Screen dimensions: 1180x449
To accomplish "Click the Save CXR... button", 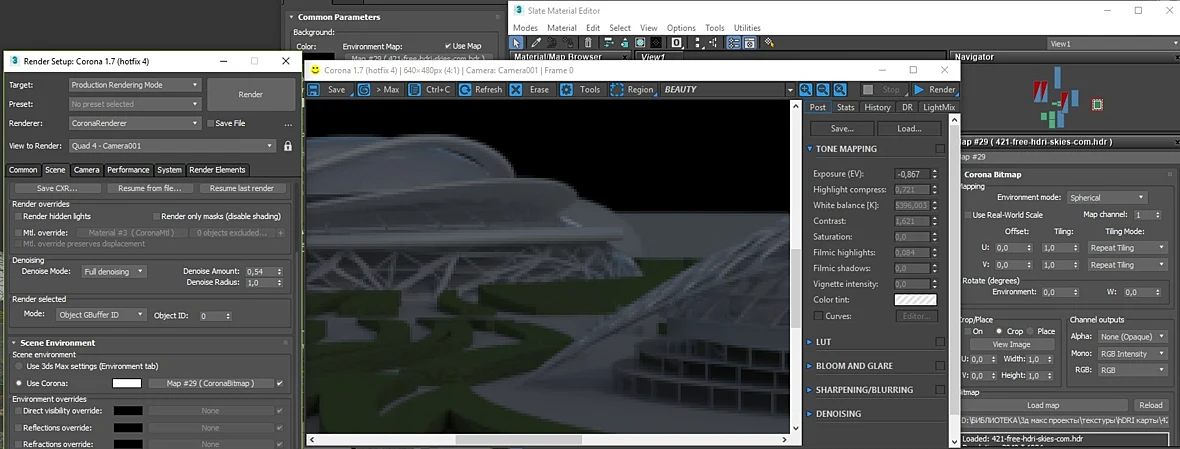I will pyautogui.click(x=57, y=188).
